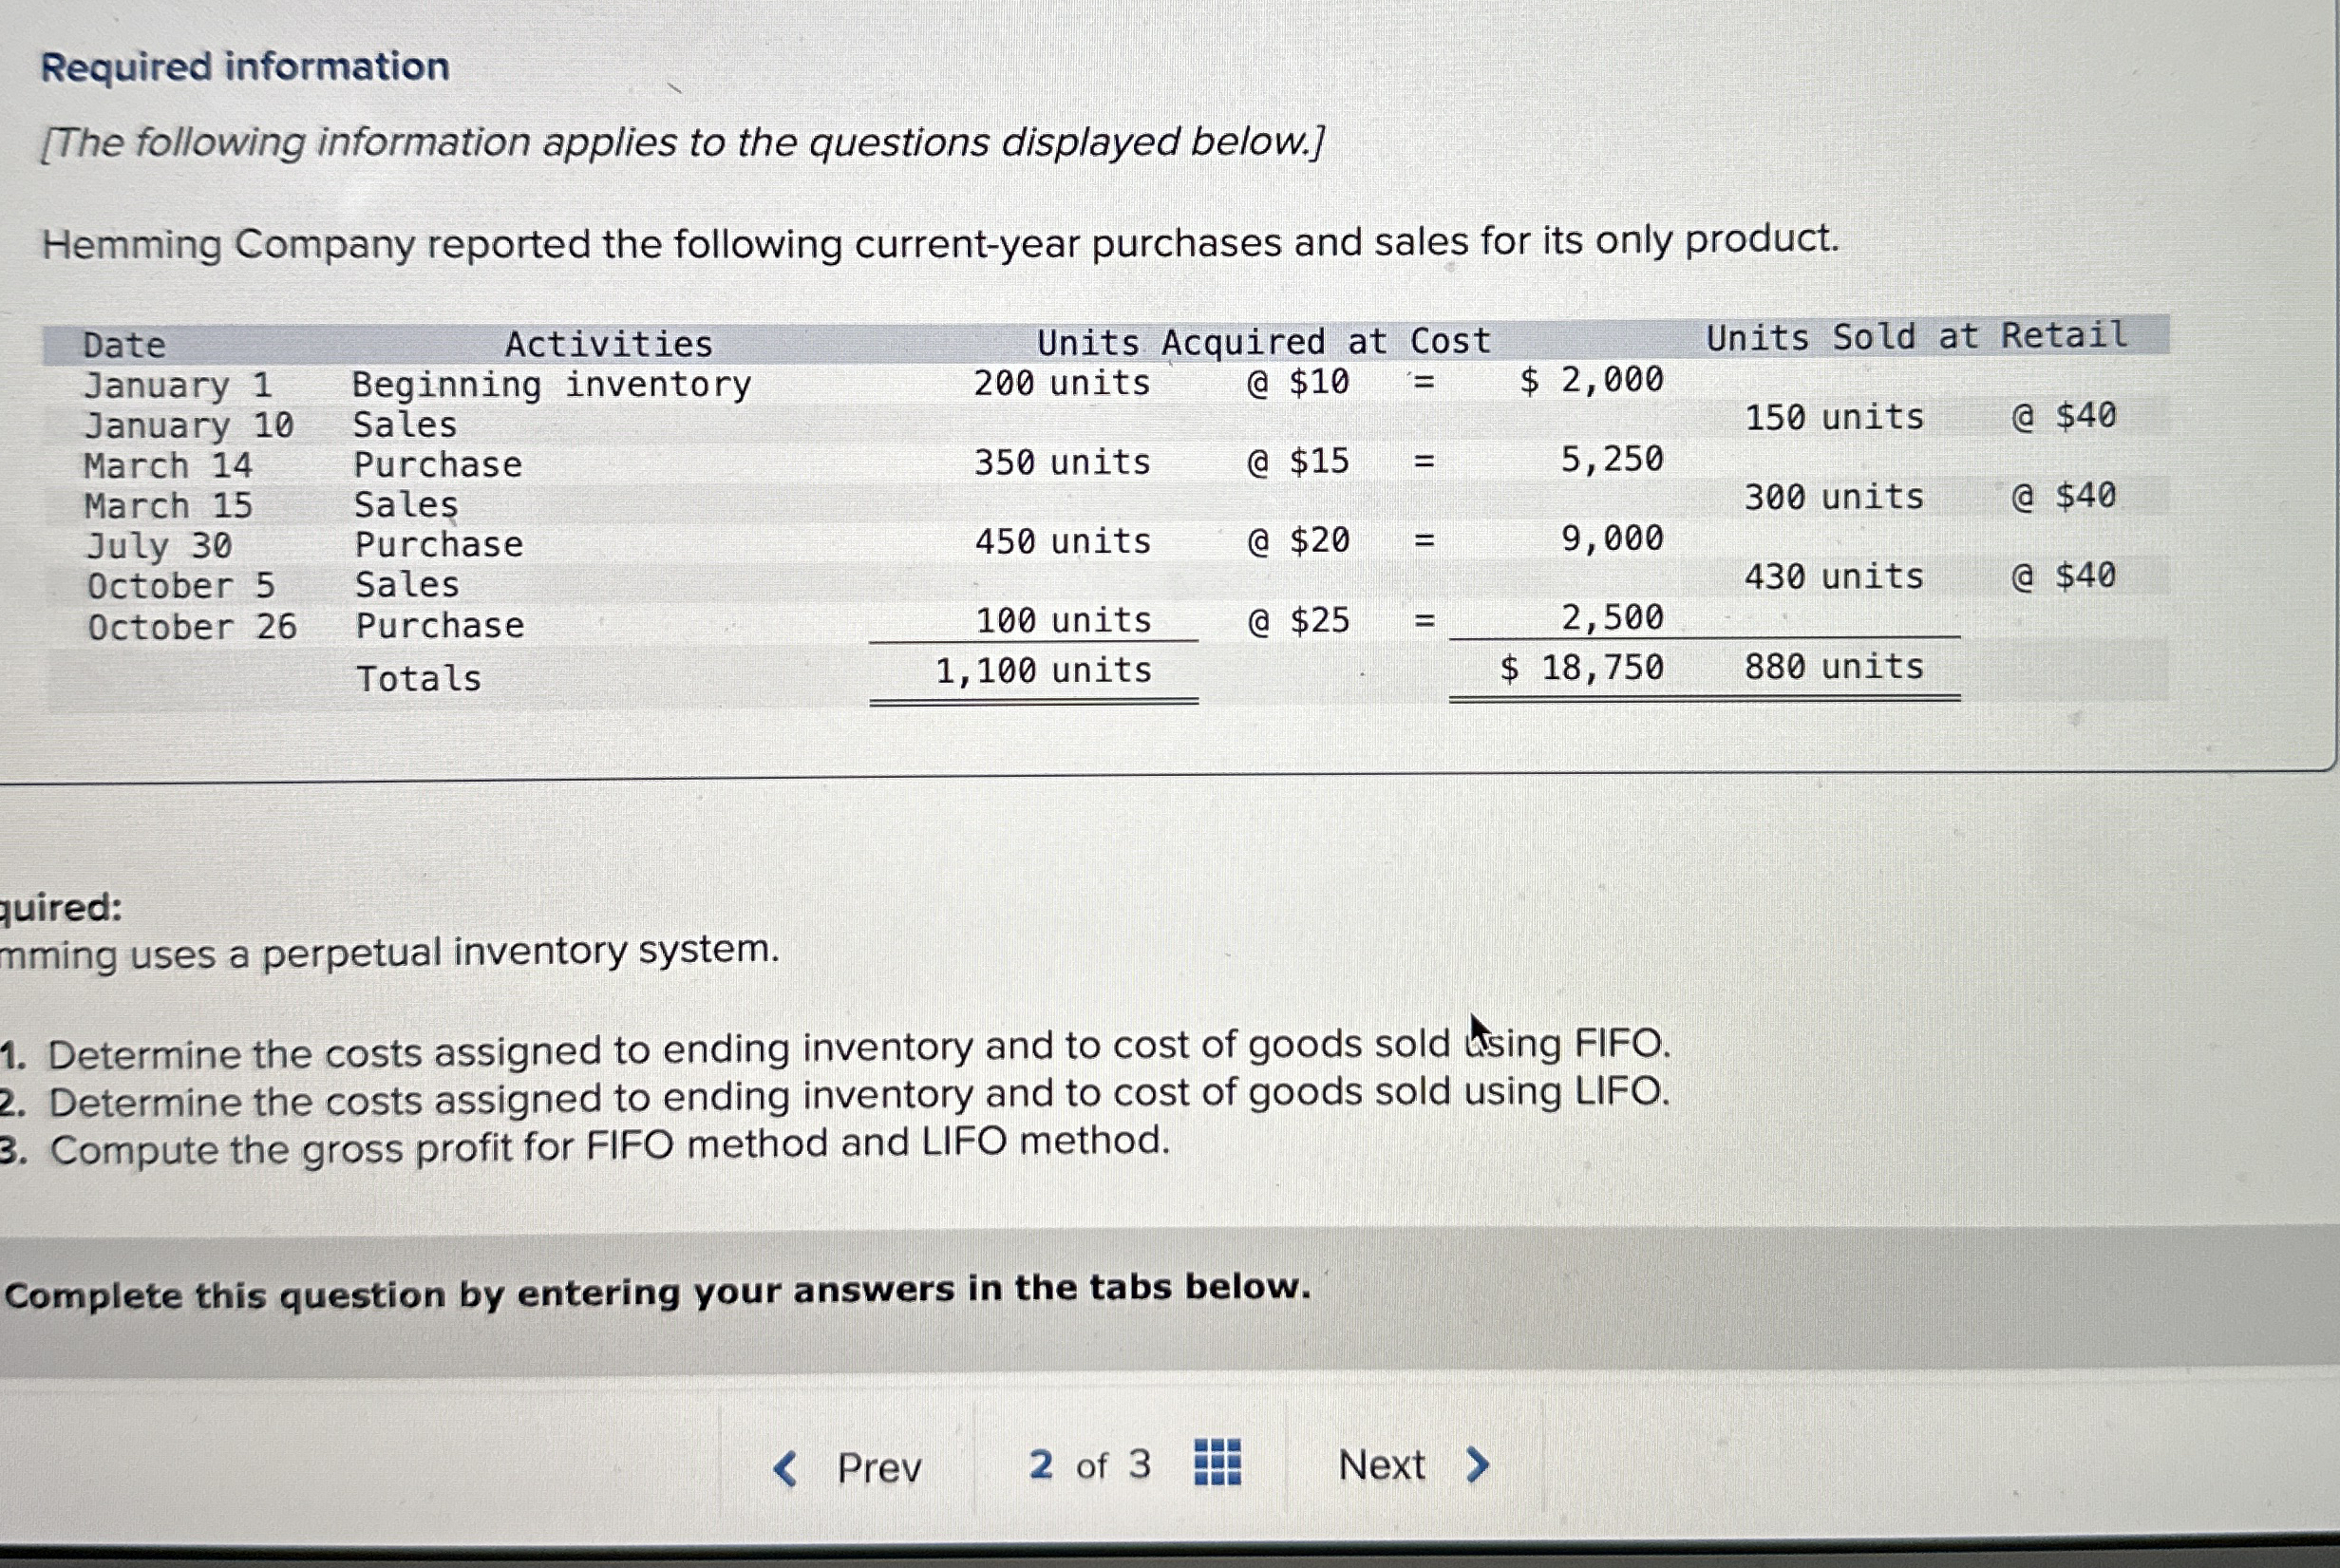This screenshot has height=1568, width=2340.
Task: Click the Required information heading
Action: [245, 67]
